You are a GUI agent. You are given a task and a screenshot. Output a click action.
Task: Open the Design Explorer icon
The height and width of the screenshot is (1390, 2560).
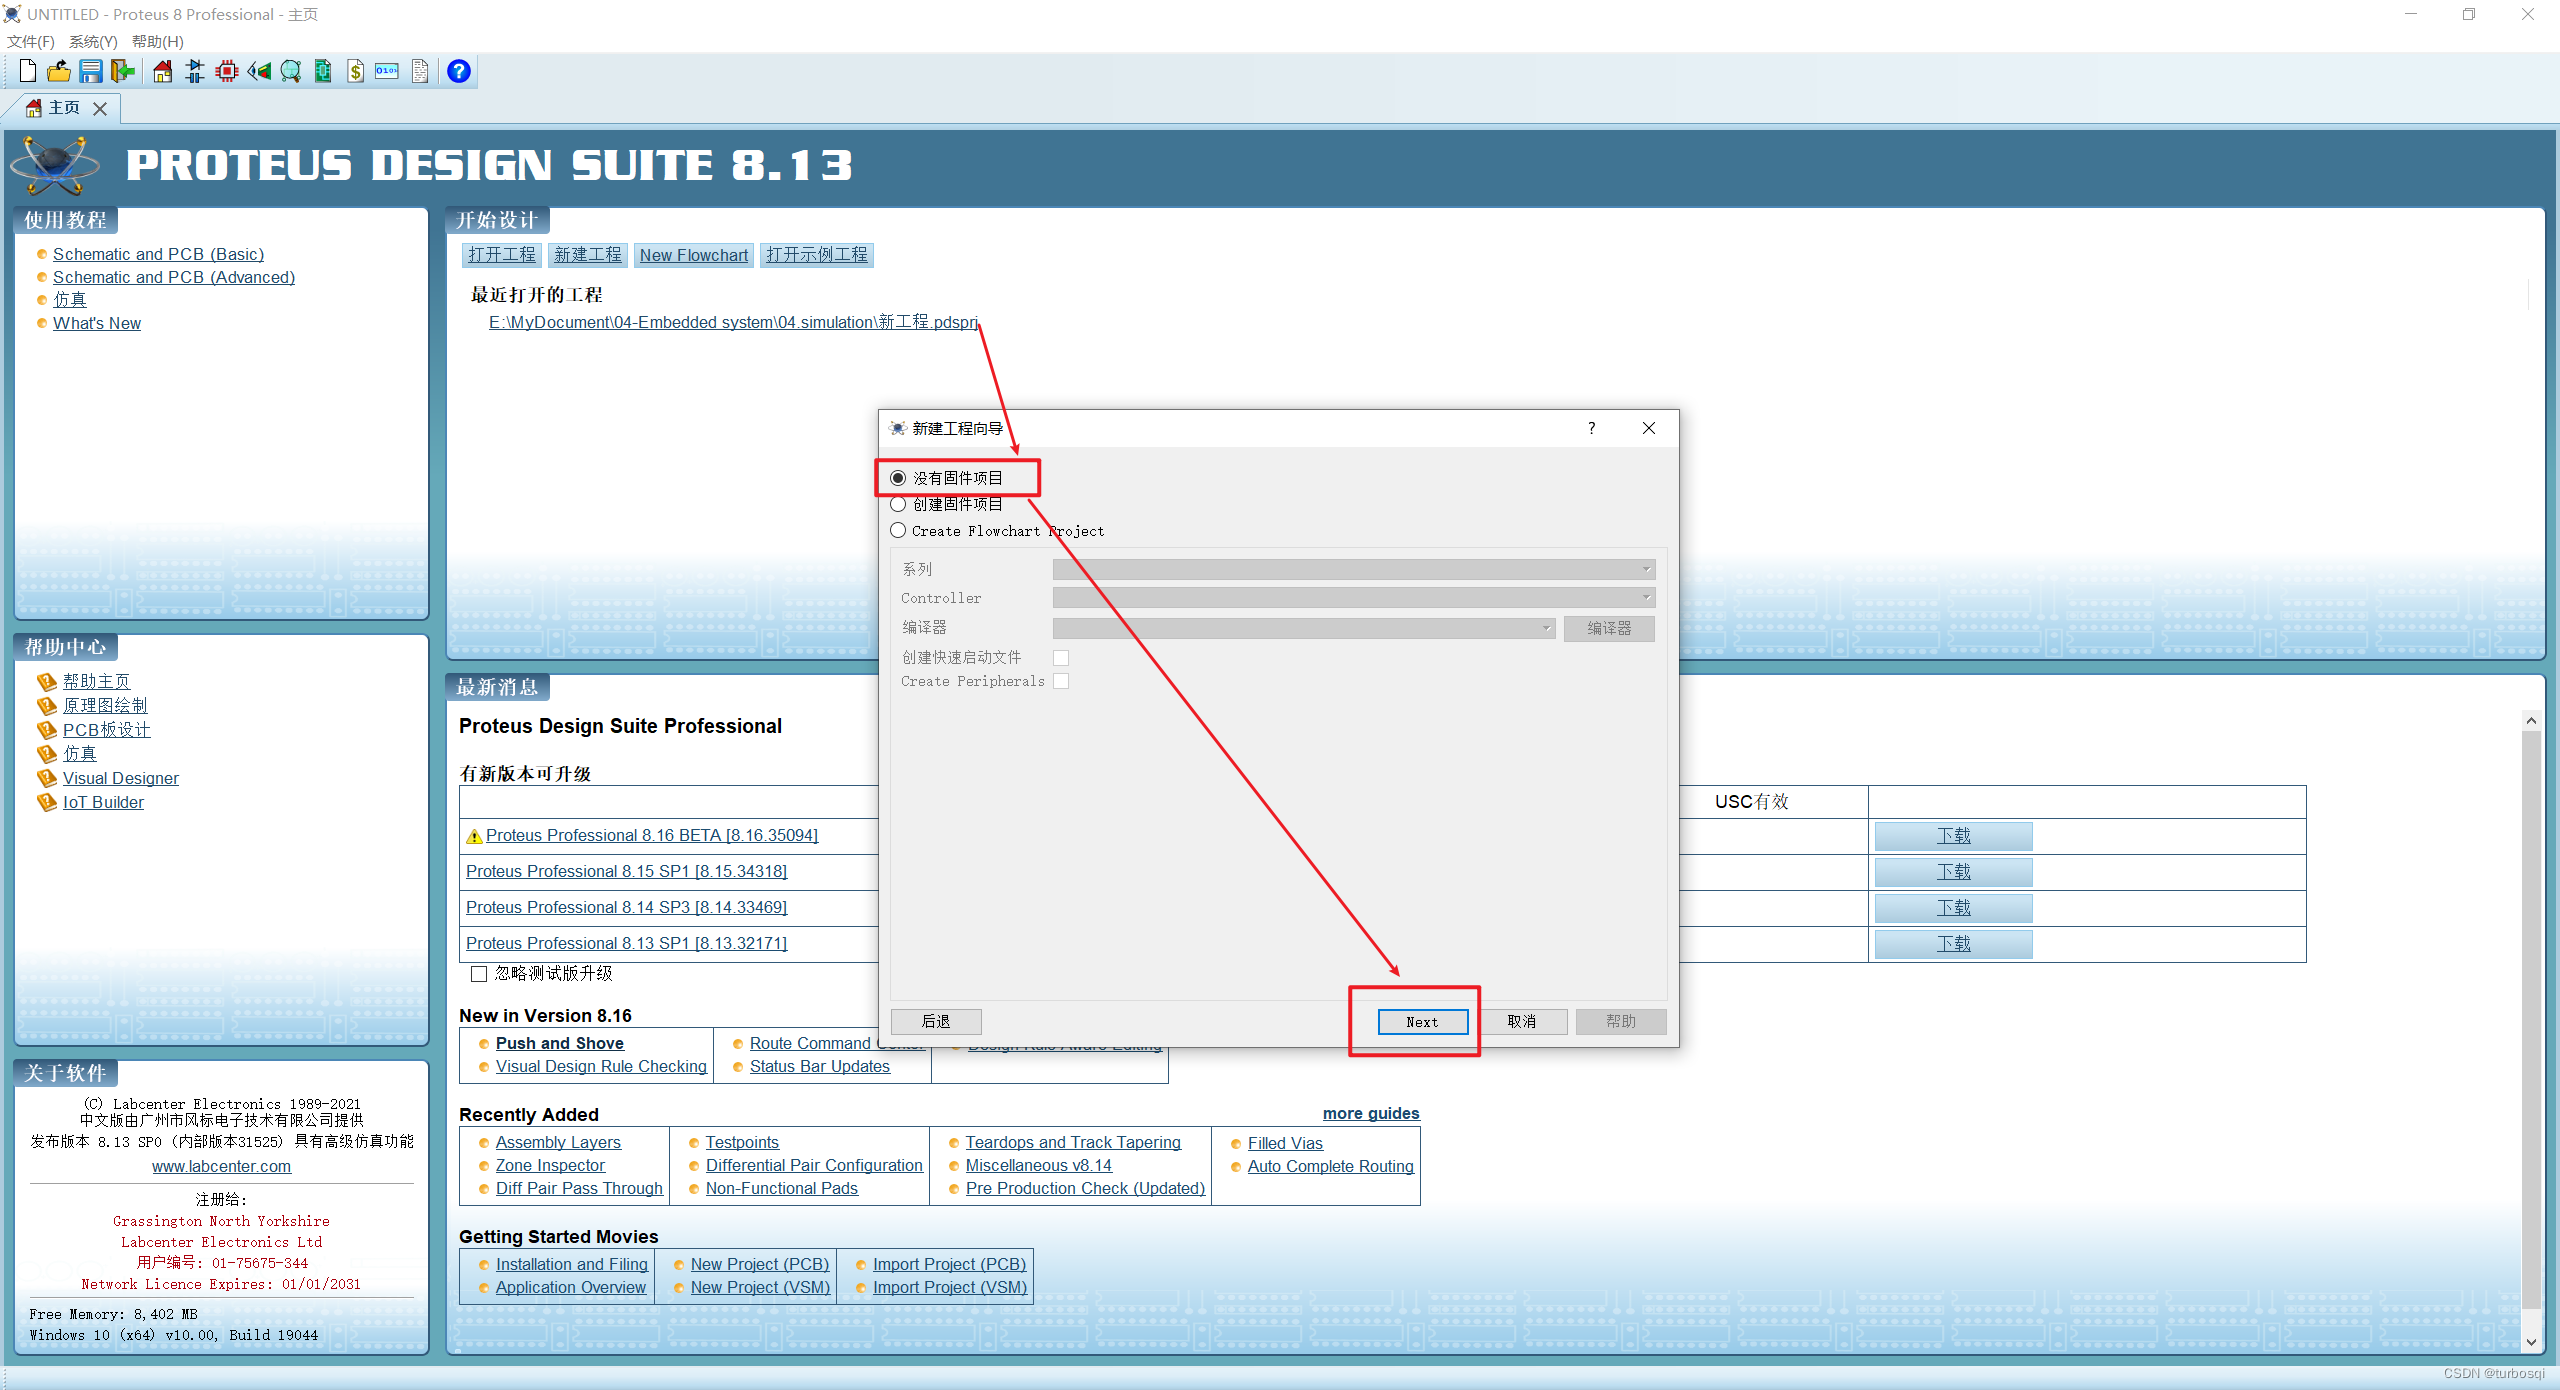coord(323,71)
